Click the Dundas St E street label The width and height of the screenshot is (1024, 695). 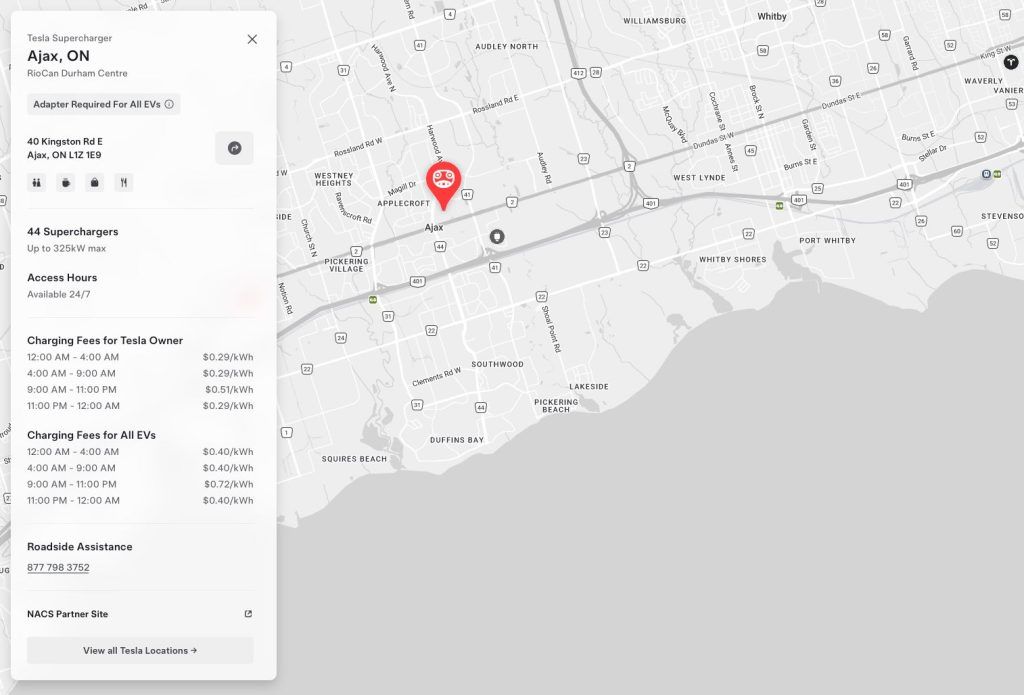pyautogui.click(x=840, y=101)
